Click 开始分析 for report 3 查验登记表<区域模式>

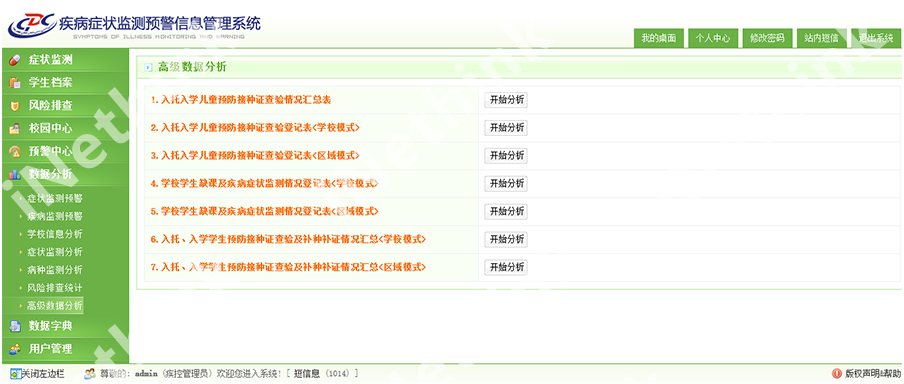point(506,156)
